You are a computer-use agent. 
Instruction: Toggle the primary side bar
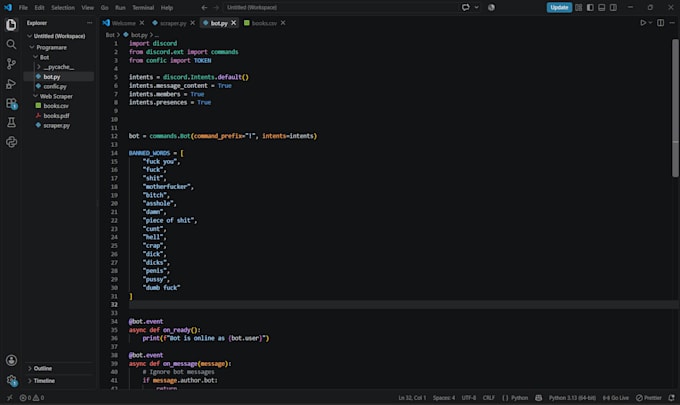pyautogui.click(x=590, y=7)
